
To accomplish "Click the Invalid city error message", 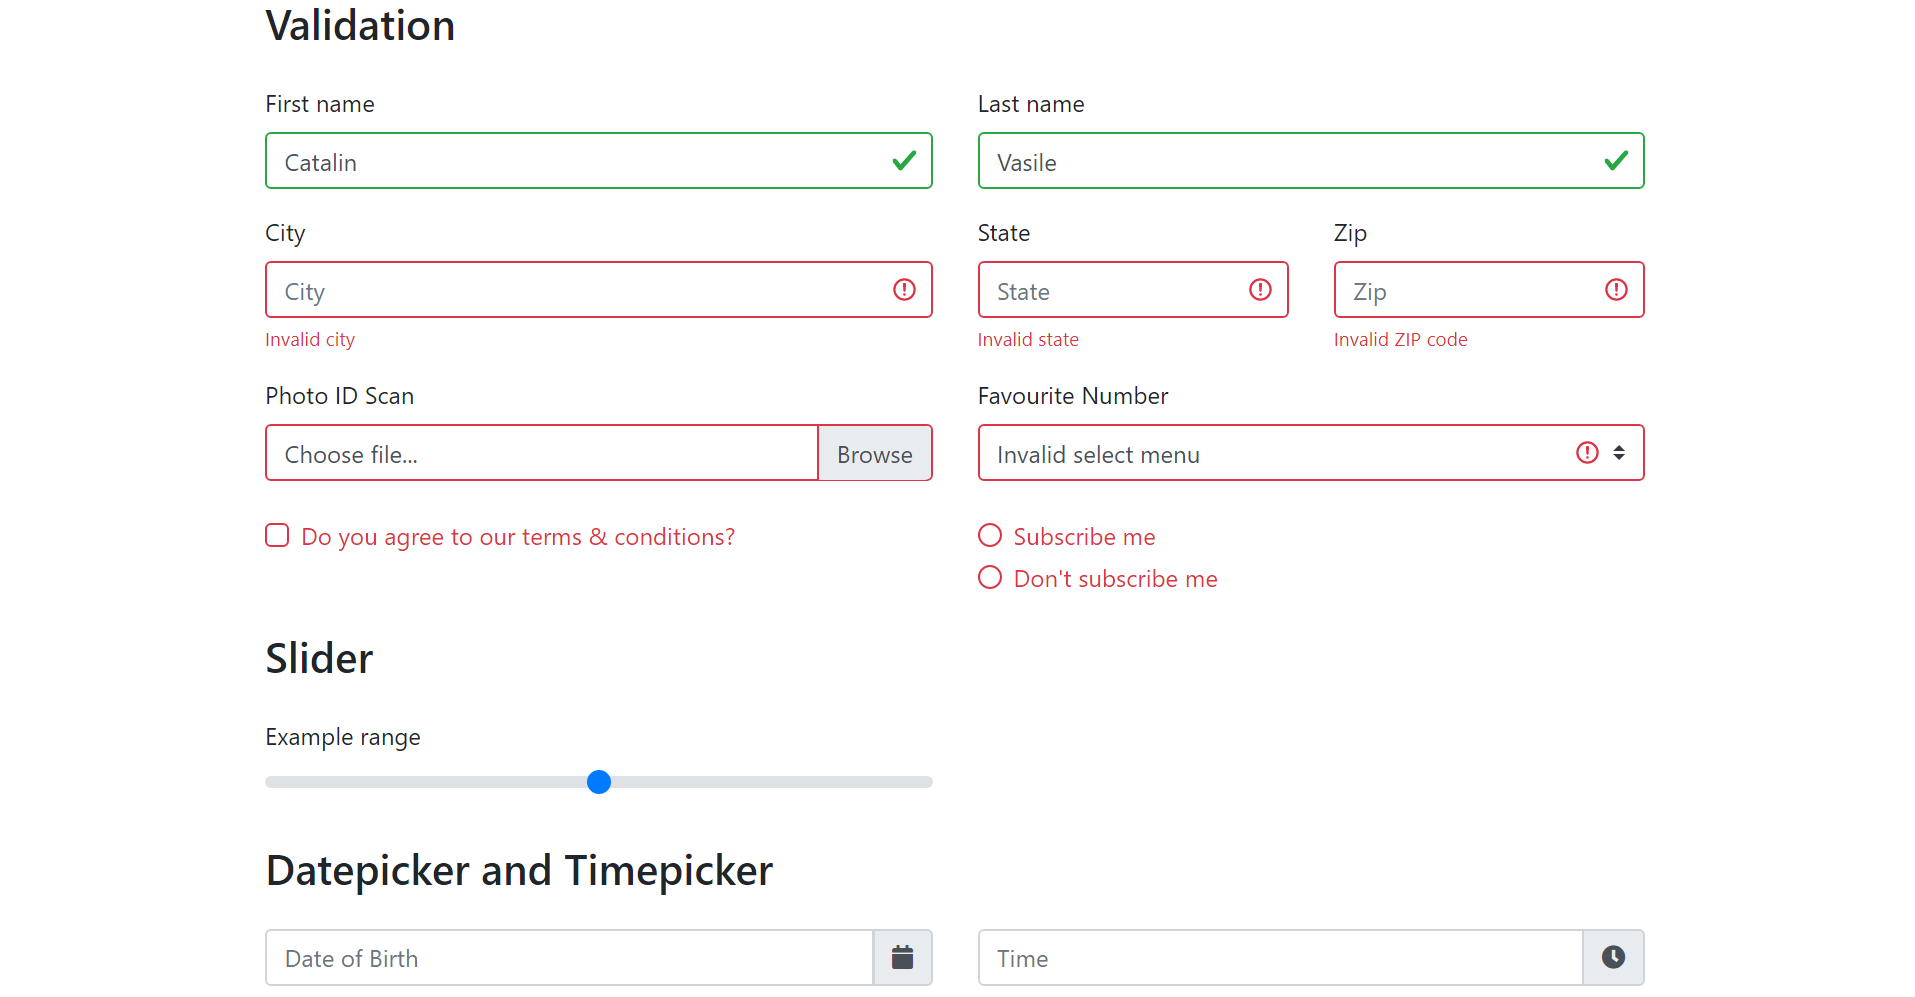I will point(310,339).
